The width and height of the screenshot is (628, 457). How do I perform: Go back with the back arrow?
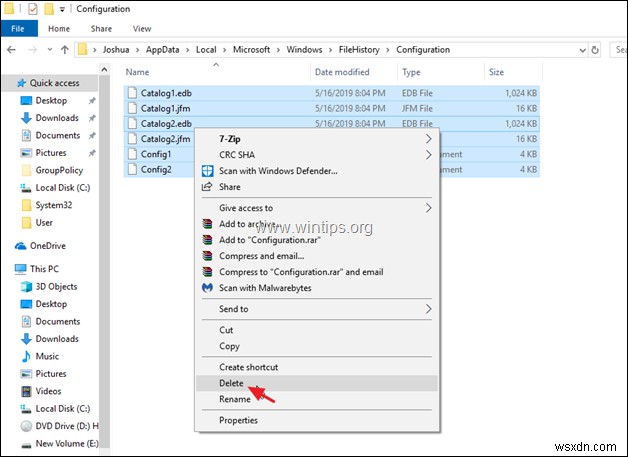tap(12, 50)
